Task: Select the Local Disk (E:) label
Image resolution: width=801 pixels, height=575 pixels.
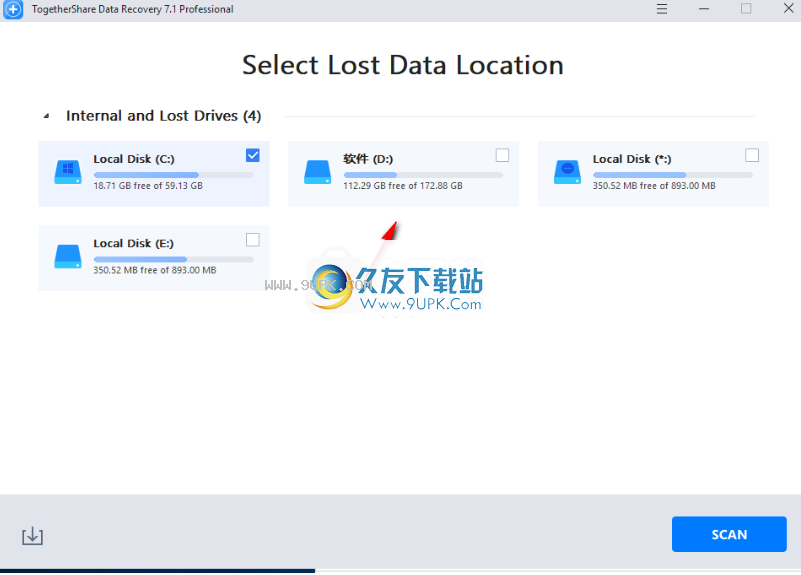Action: [x=133, y=244]
